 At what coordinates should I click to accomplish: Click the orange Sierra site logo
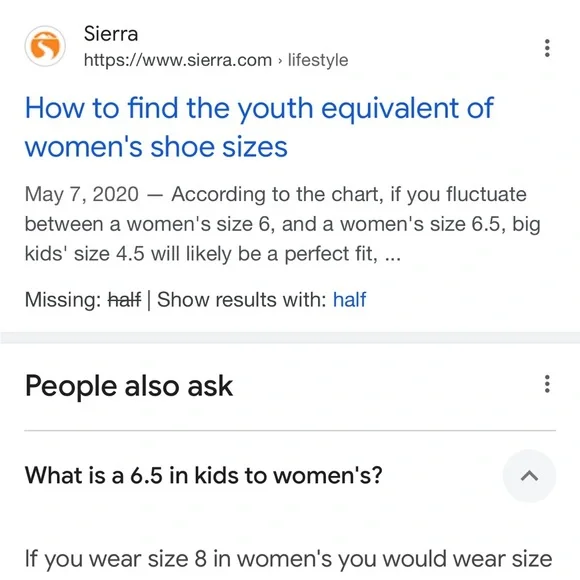pyautogui.click(x=45, y=46)
